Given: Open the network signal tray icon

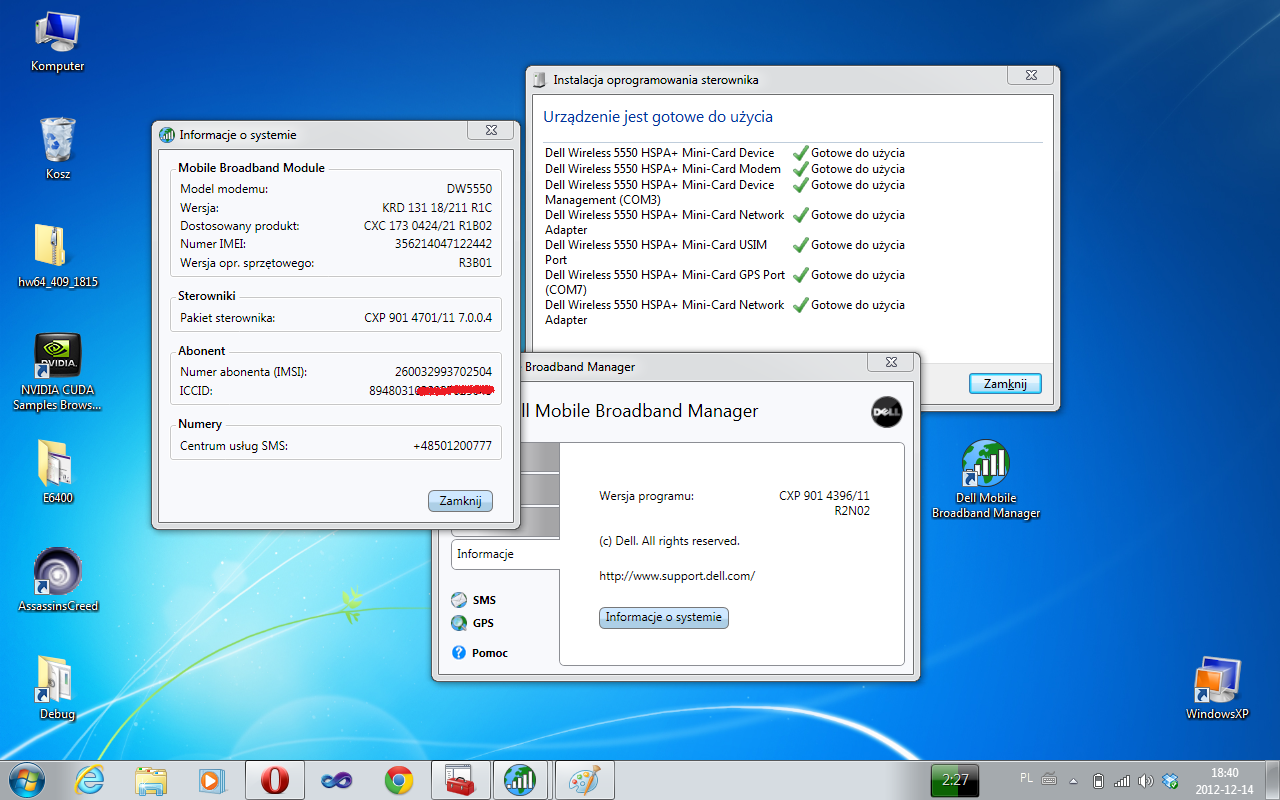Looking at the screenshot, I should [x=1122, y=780].
